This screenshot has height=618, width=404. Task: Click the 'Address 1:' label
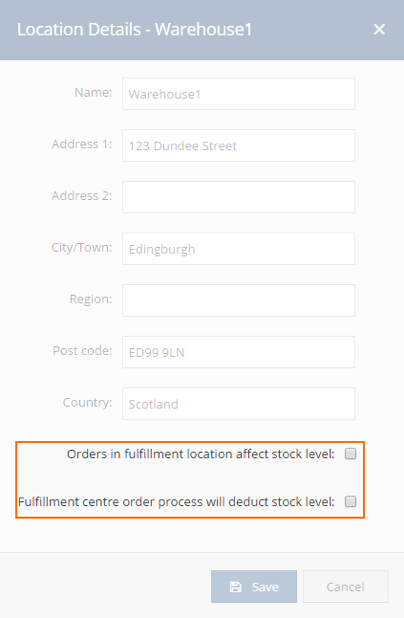(x=82, y=144)
